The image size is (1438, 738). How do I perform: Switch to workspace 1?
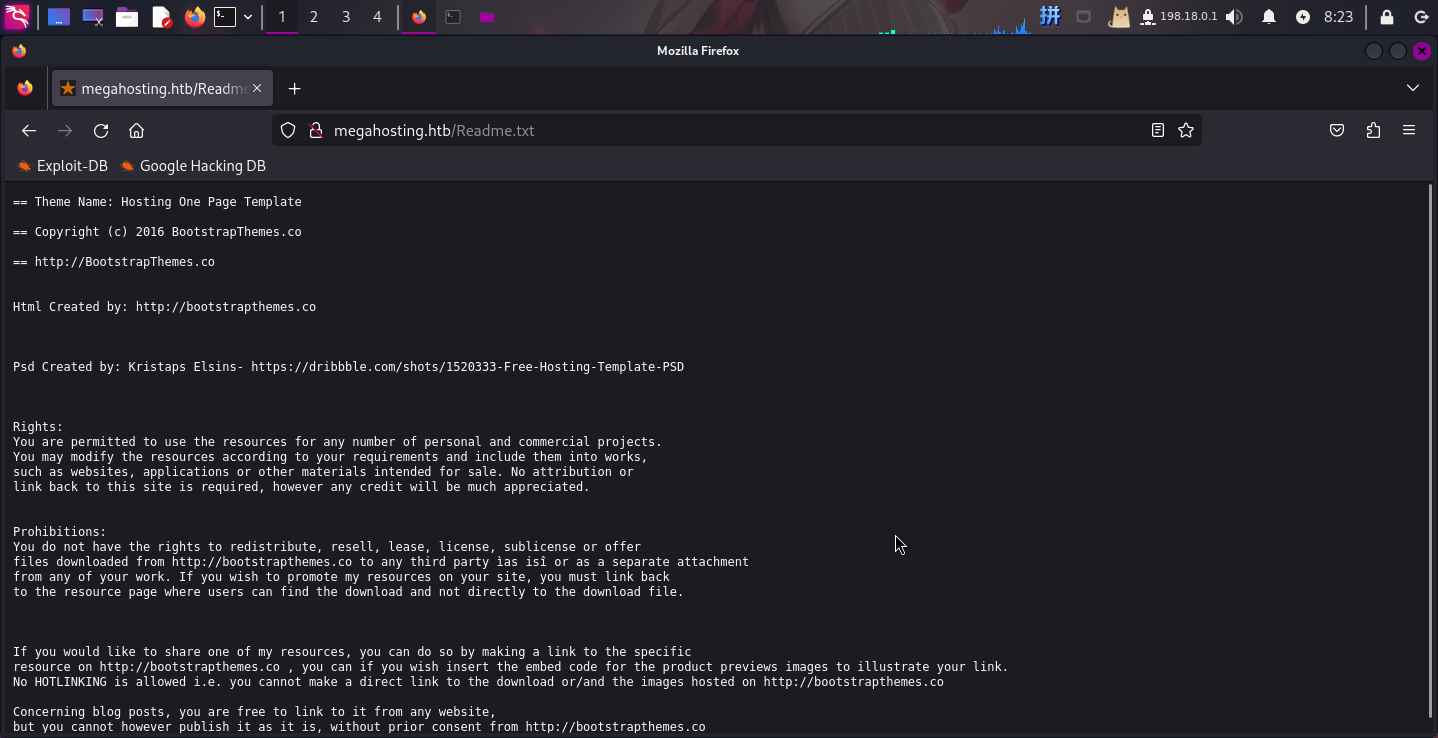(x=282, y=17)
